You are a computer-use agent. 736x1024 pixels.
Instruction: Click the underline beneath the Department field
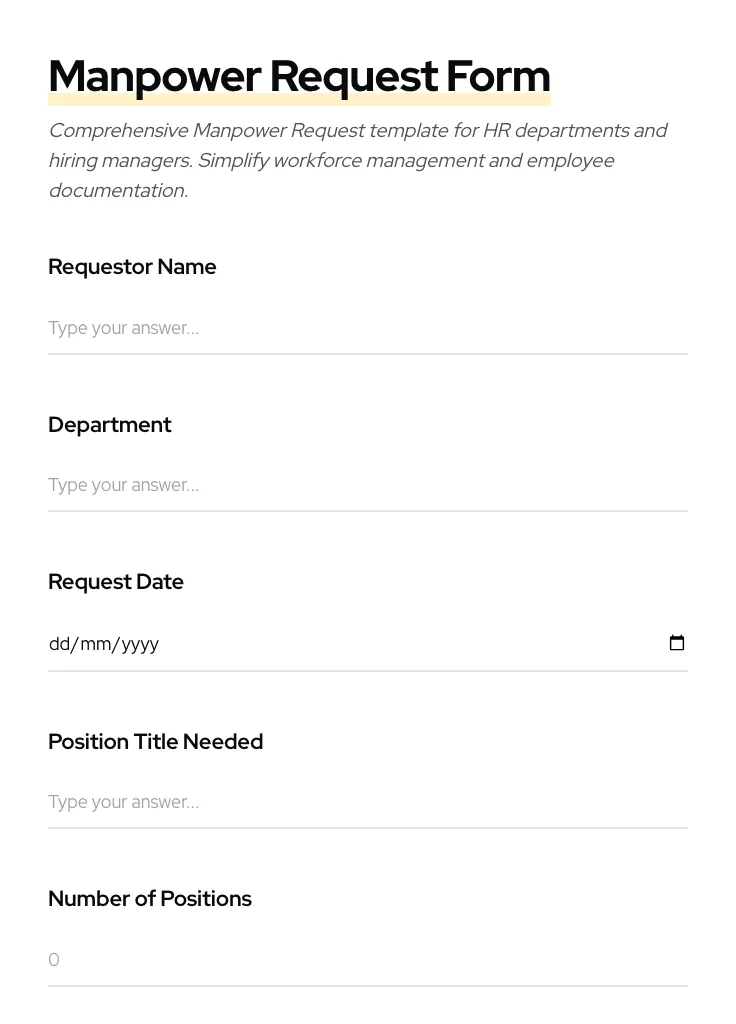(368, 512)
